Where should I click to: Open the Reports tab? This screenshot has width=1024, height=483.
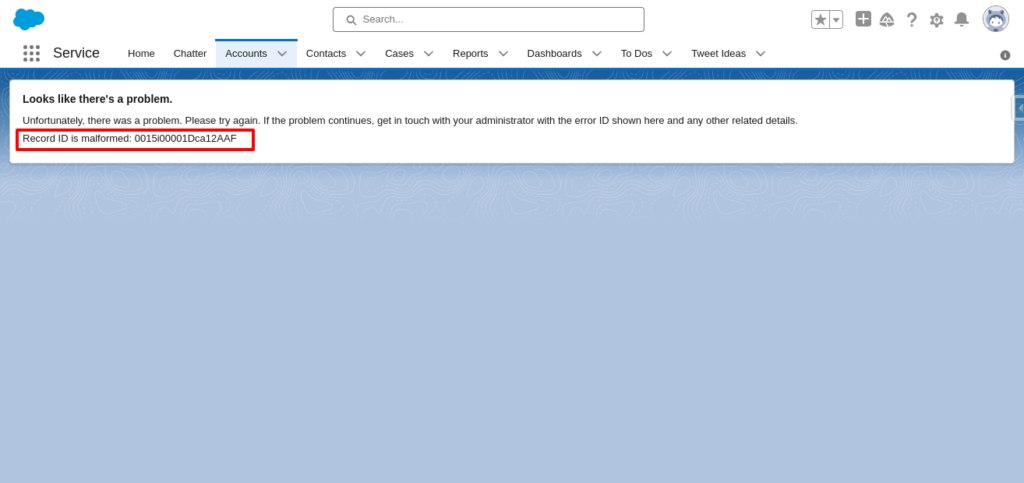tap(470, 54)
